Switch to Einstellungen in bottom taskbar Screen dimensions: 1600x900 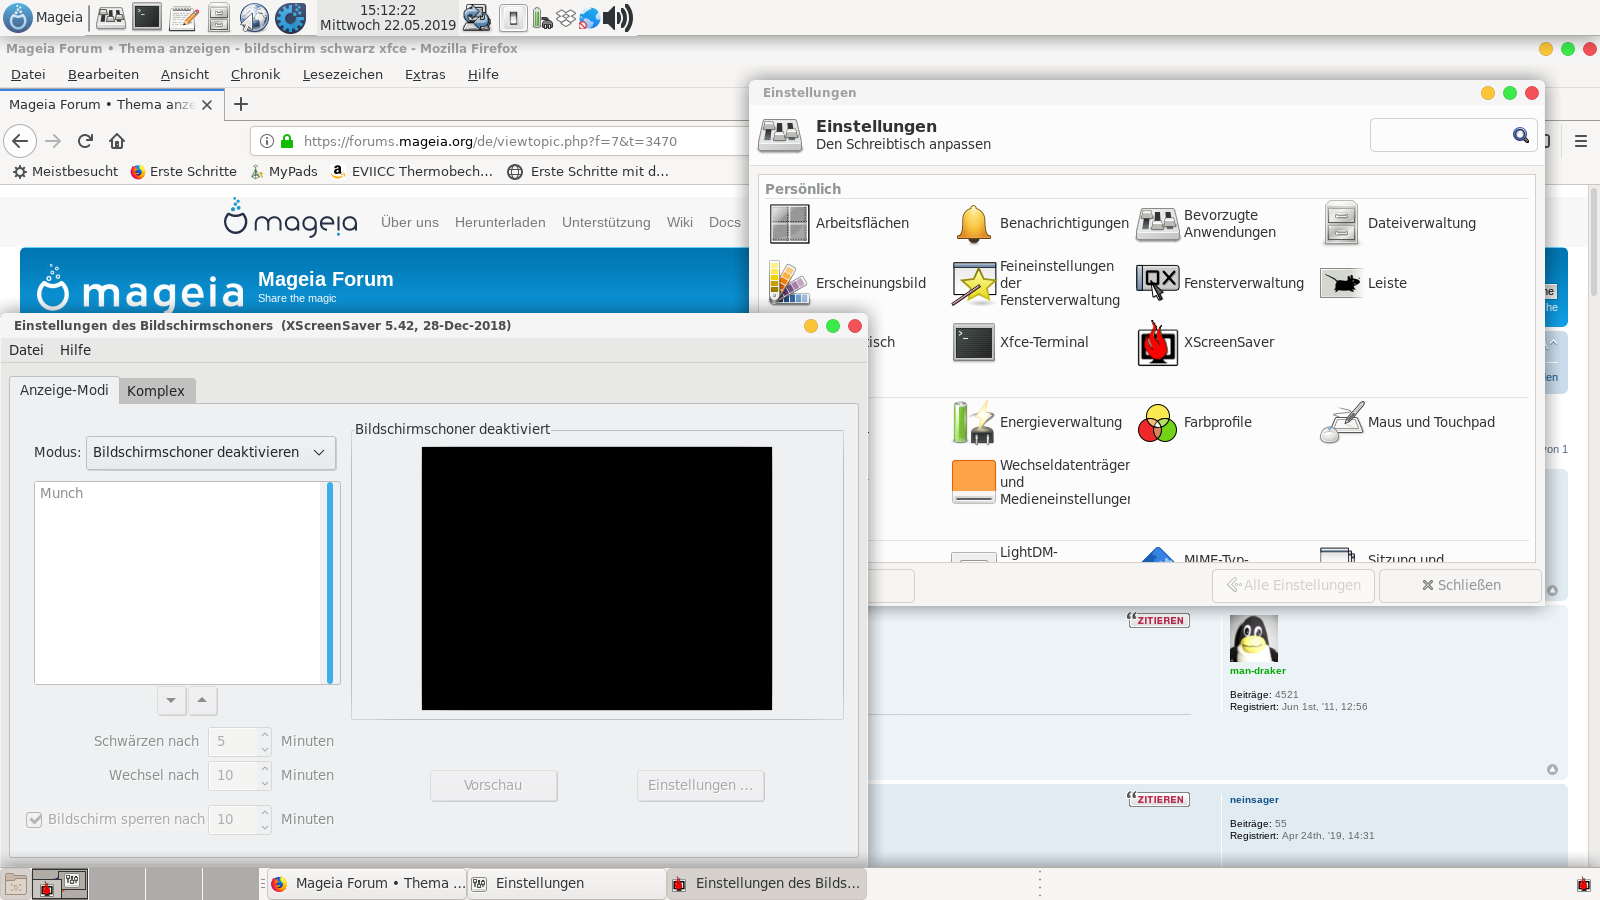(x=566, y=883)
